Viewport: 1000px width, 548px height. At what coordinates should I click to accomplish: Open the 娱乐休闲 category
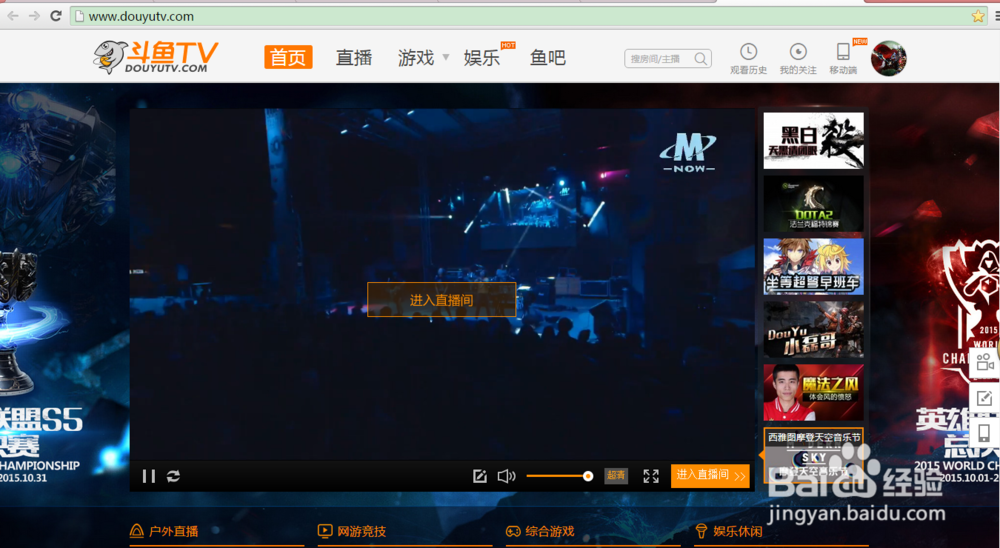click(728, 531)
